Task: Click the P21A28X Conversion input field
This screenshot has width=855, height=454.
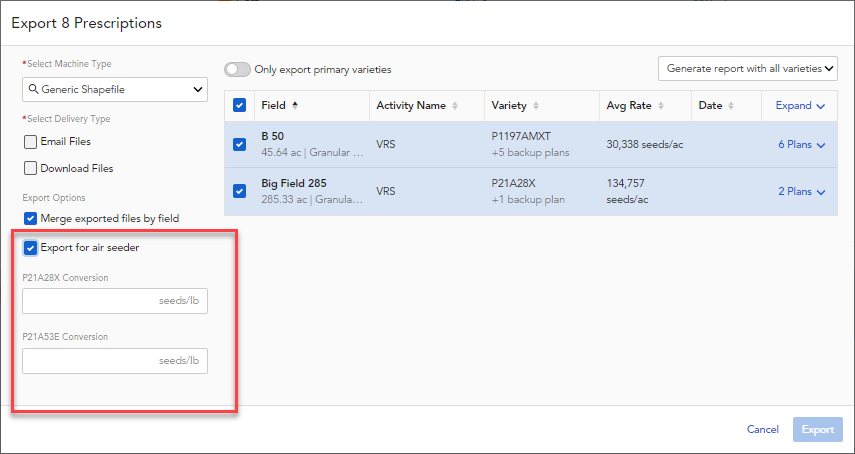Action: (114, 300)
